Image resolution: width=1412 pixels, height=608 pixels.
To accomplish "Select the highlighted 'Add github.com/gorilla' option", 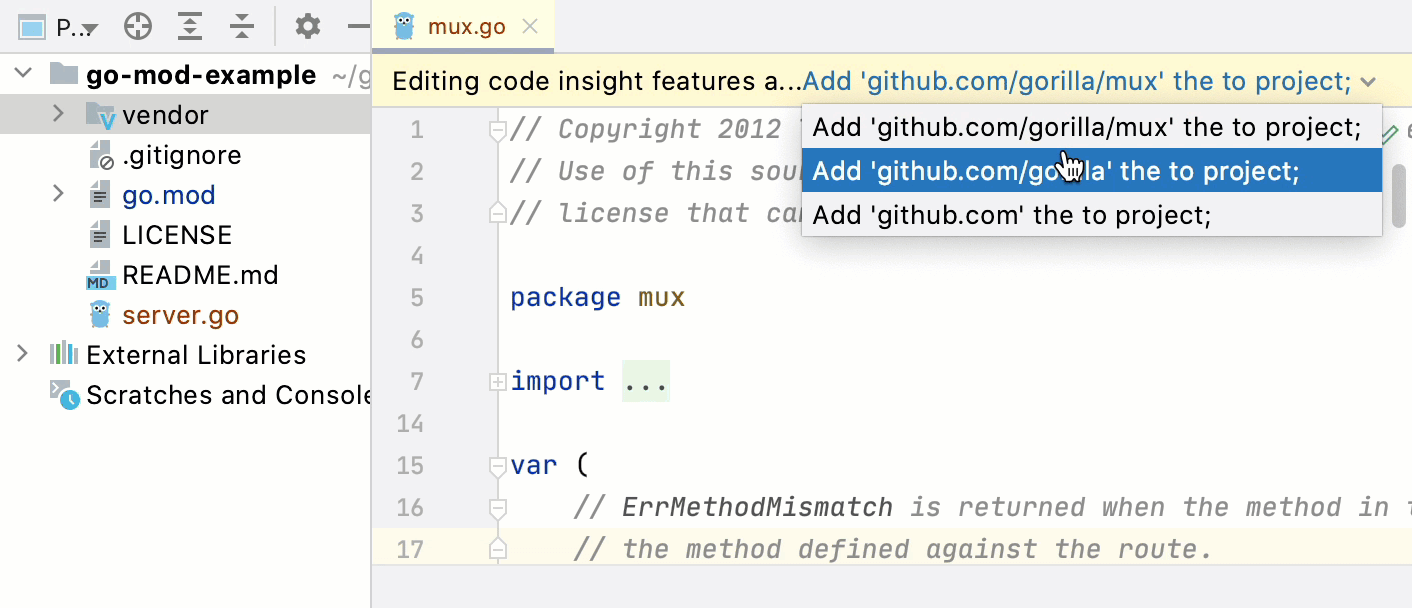I will 1090,170.
